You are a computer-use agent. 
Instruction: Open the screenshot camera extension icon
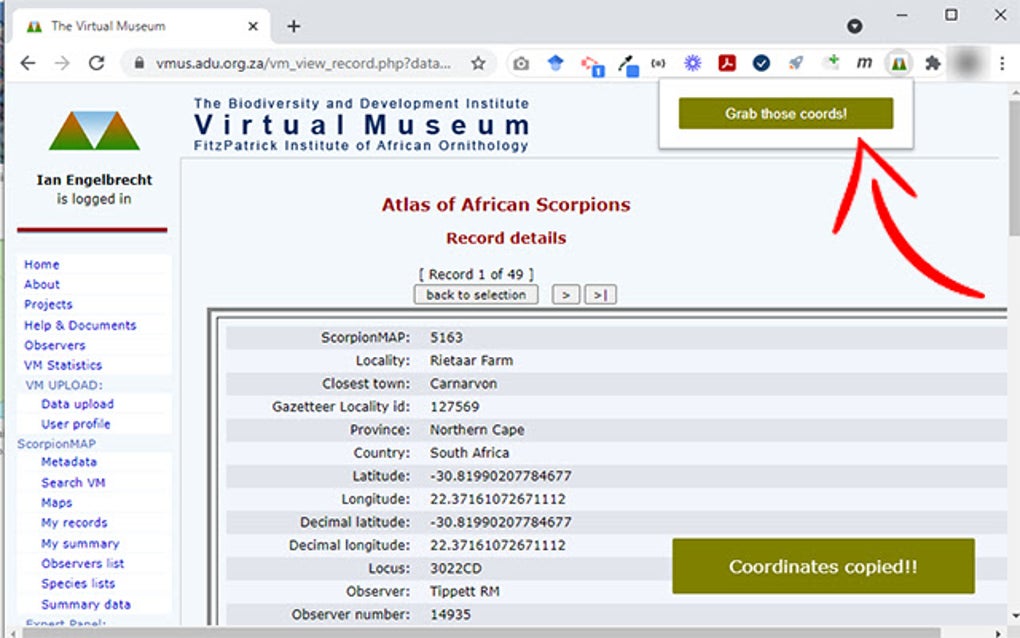tap(521, 62)
